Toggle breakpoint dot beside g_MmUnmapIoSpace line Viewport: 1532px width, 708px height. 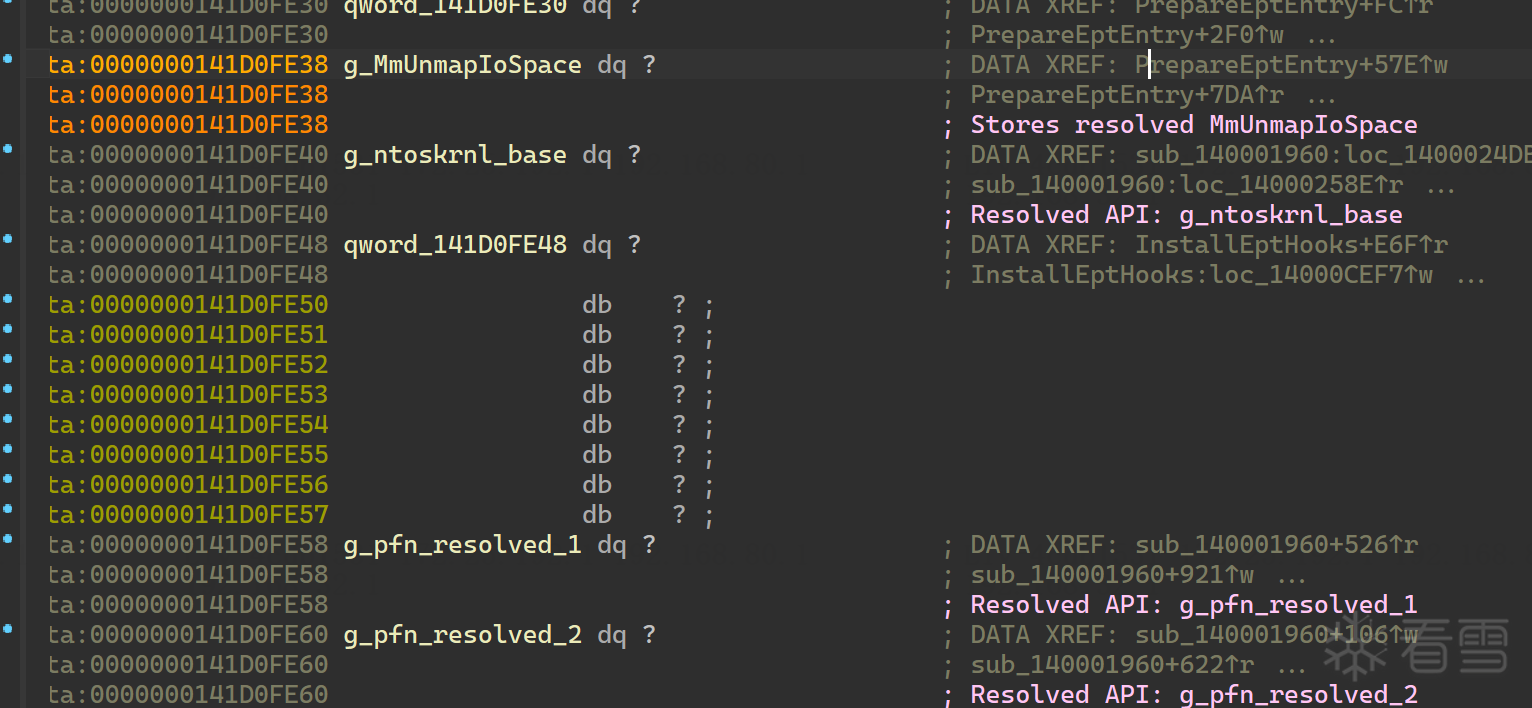(x=8, y=59)
